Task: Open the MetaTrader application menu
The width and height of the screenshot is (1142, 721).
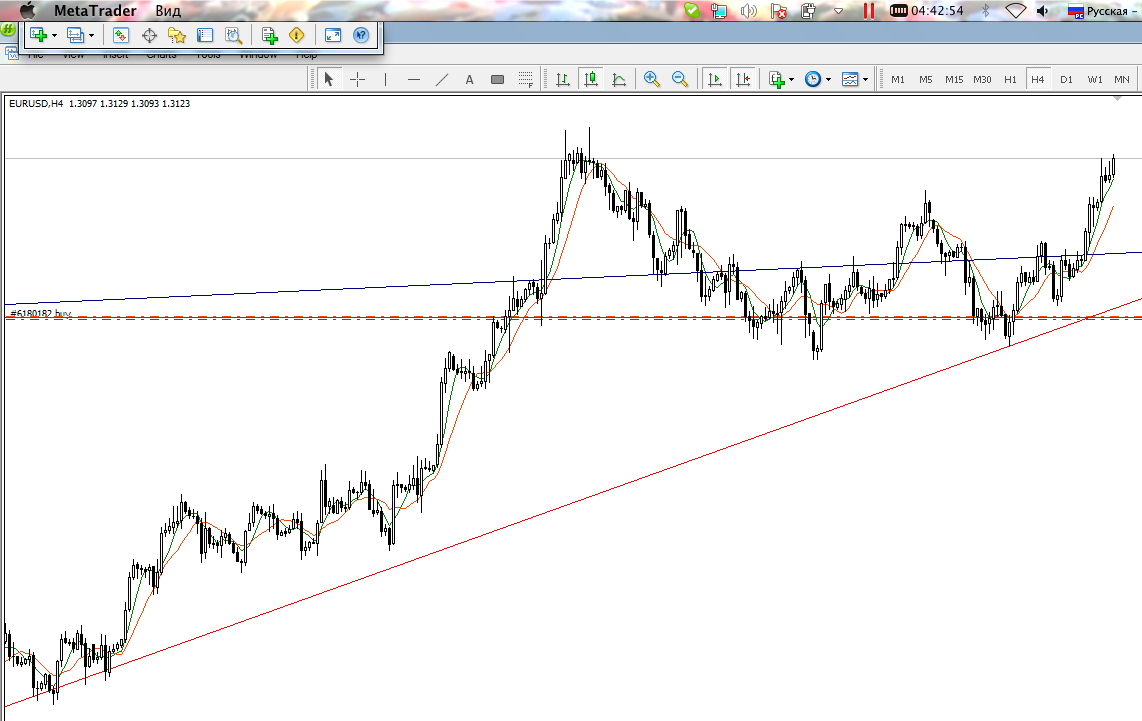Action: [95, 10]
